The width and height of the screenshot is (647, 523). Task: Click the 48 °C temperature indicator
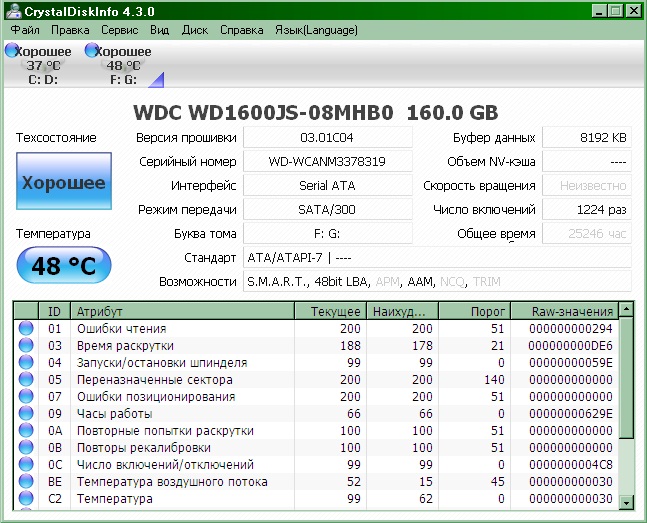(64, 265)
